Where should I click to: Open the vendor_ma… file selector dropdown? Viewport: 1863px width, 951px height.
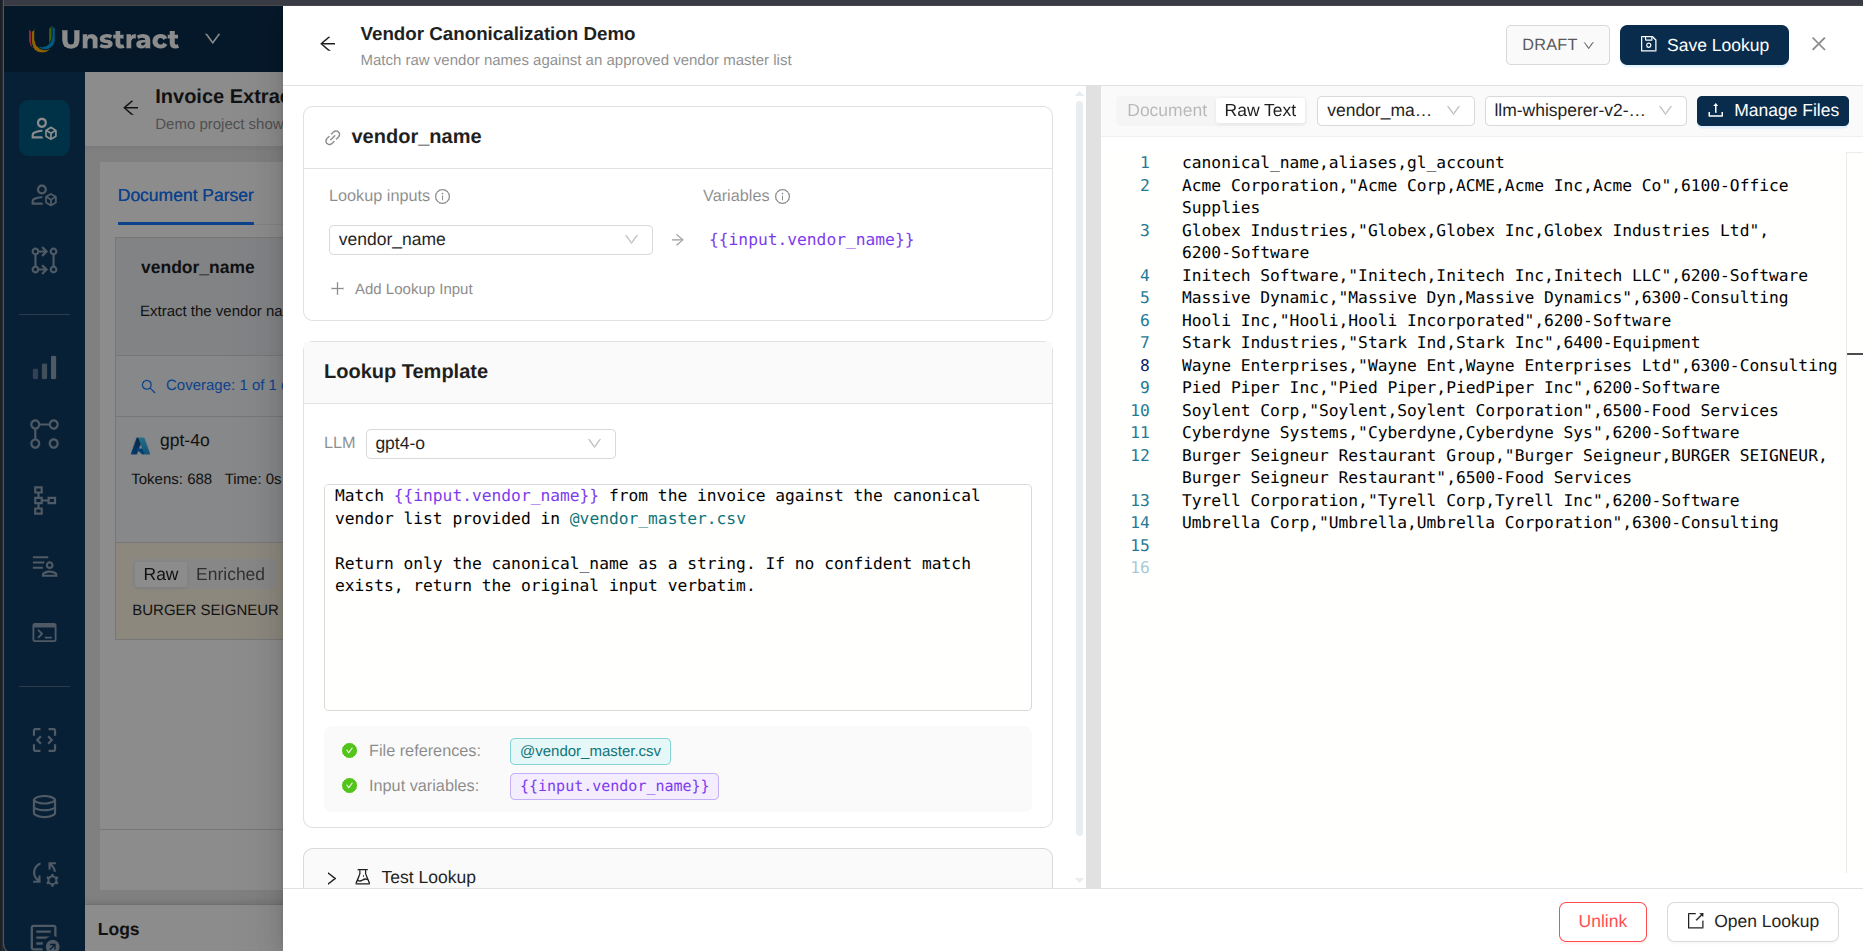pos(1396,111)
